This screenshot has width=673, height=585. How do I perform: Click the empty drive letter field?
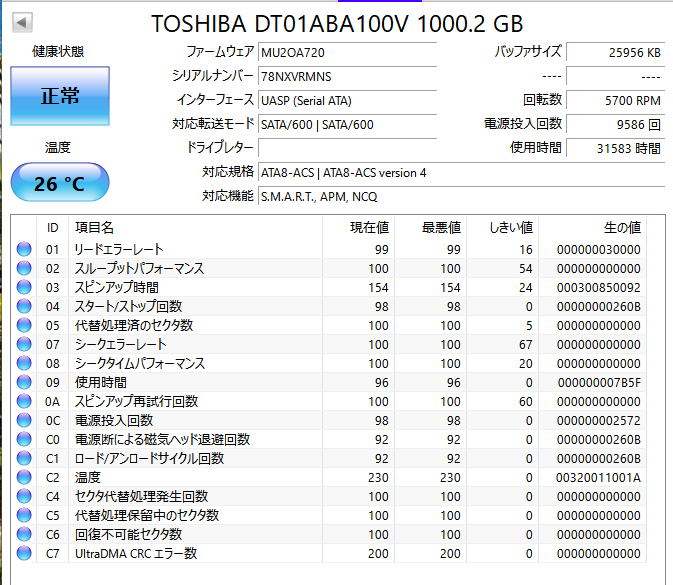click(x=347, y=149)
